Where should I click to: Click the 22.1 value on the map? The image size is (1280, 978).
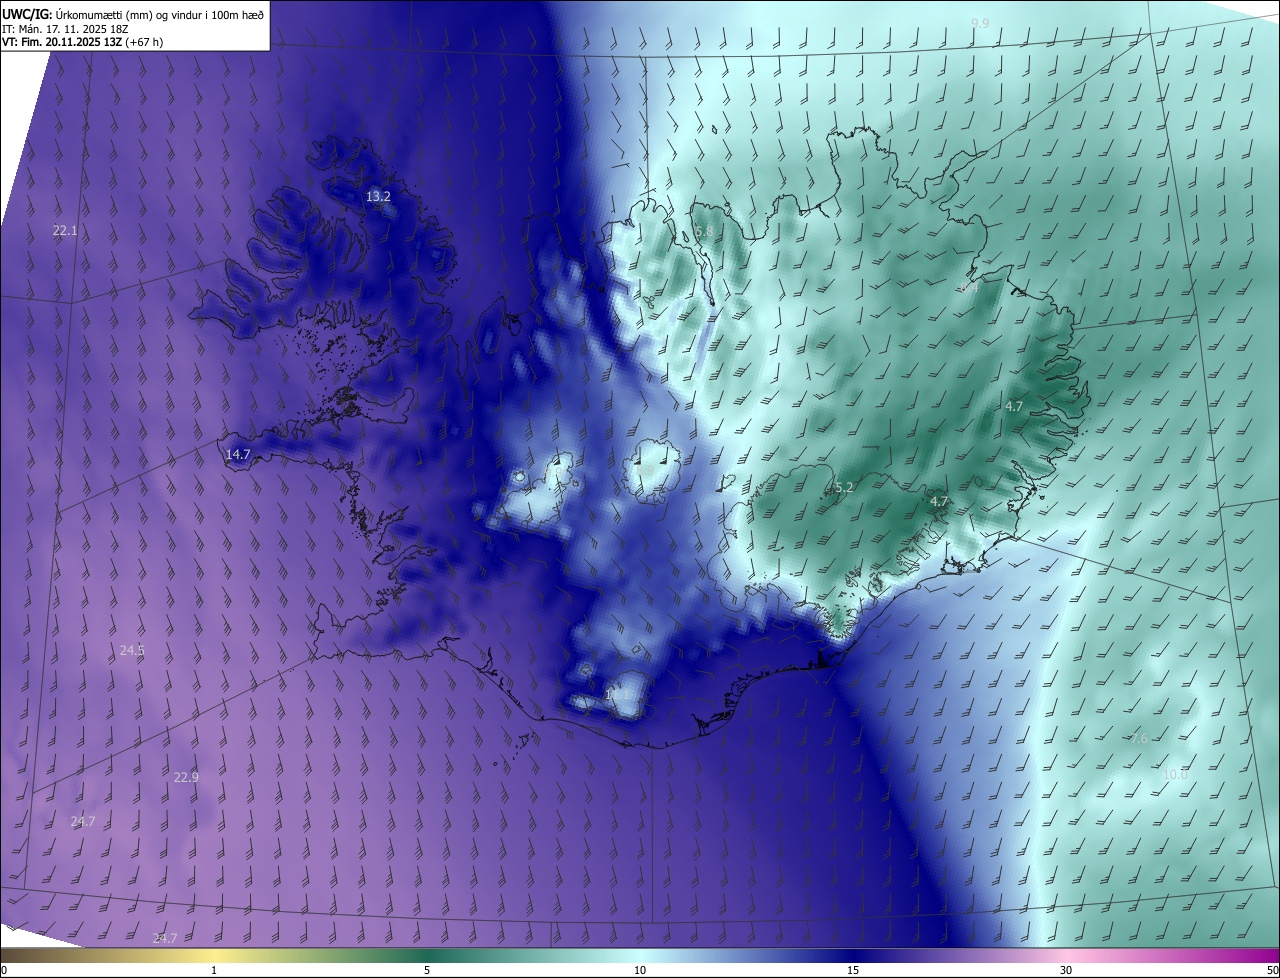pyautogui.click(x=65, y=231)
